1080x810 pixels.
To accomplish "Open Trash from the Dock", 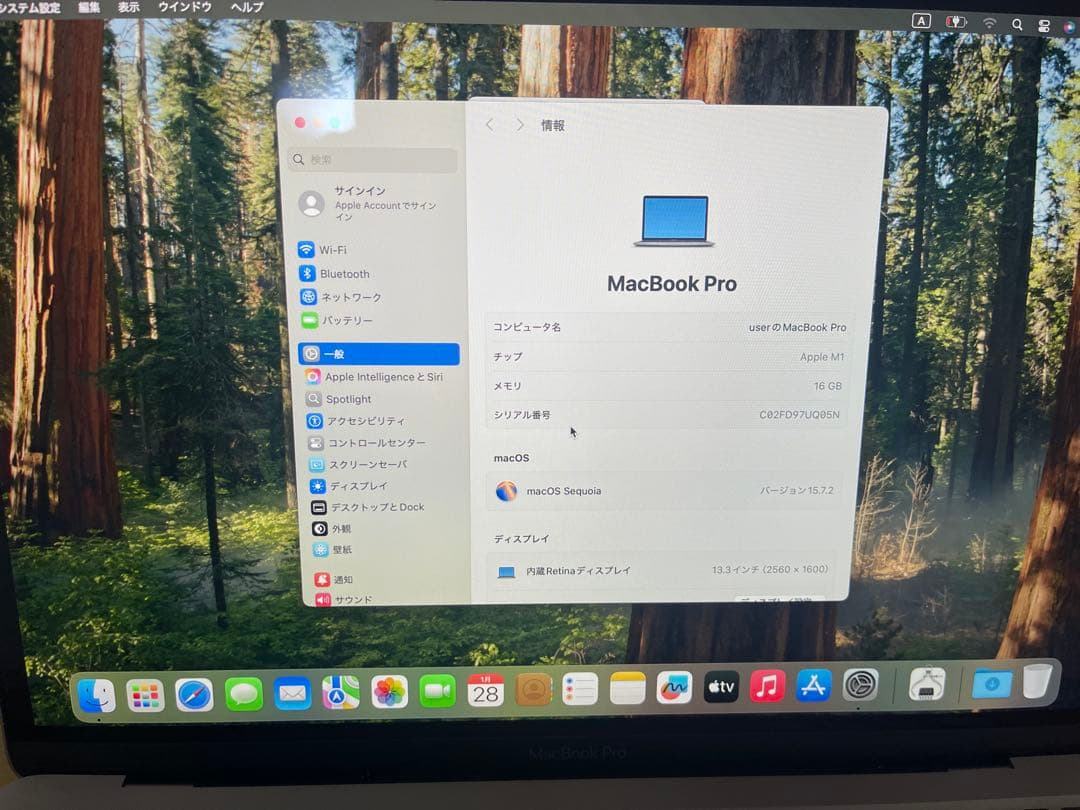I will (1037, 681).
